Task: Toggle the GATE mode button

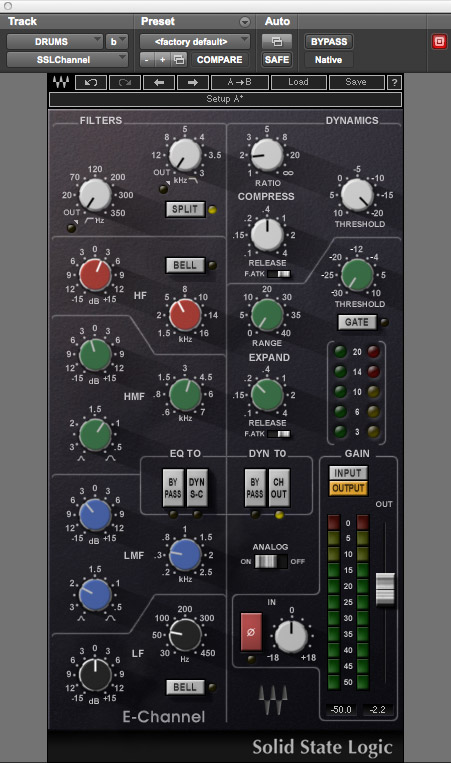Action: 357,322
